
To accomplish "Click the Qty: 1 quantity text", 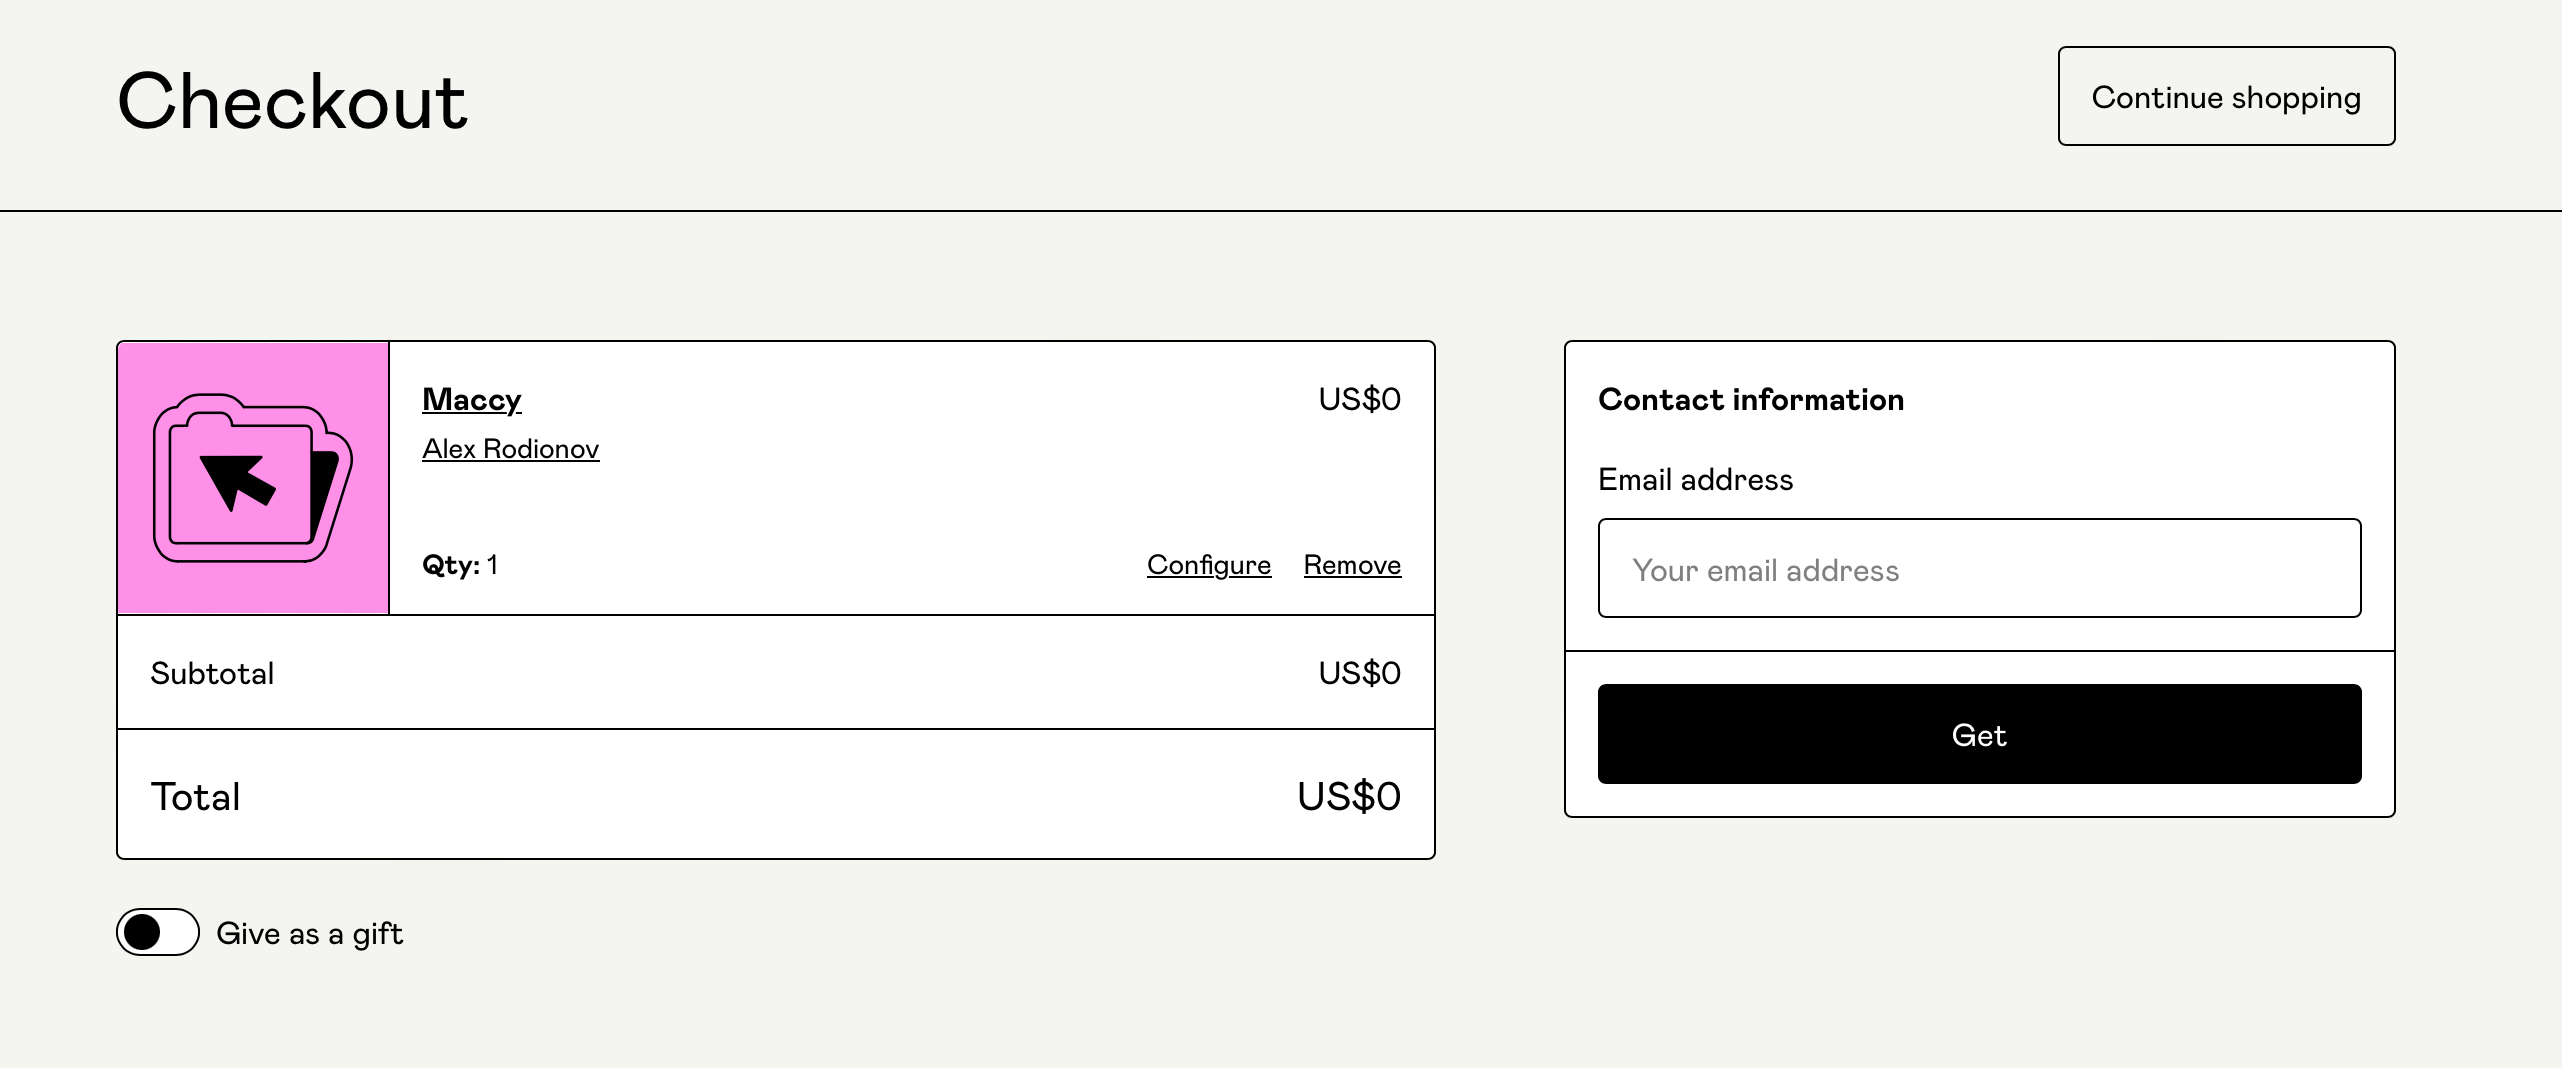I will pos(460,565).
